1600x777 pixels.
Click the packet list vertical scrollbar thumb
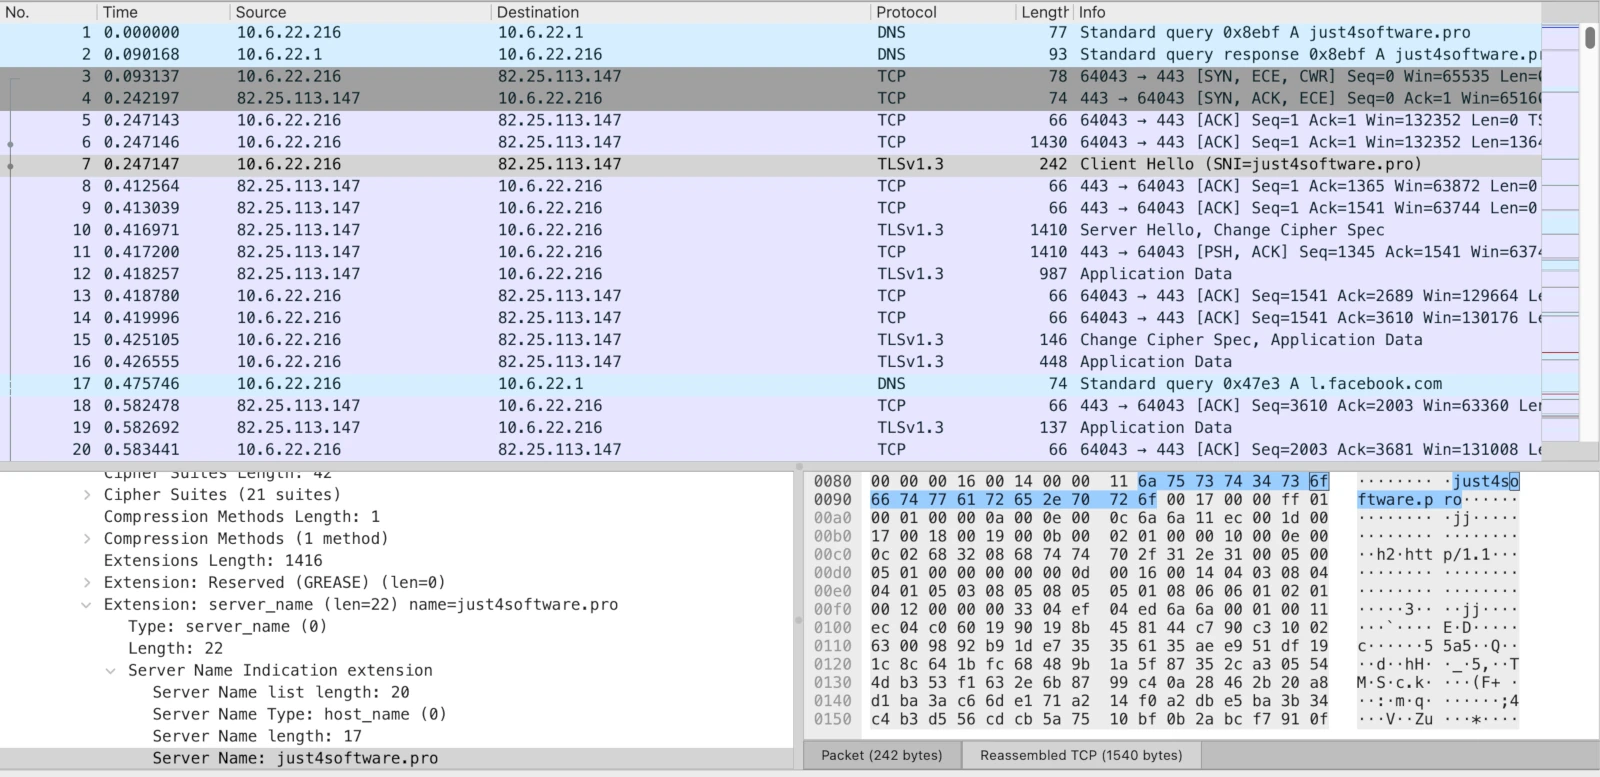coord(1590,37)
